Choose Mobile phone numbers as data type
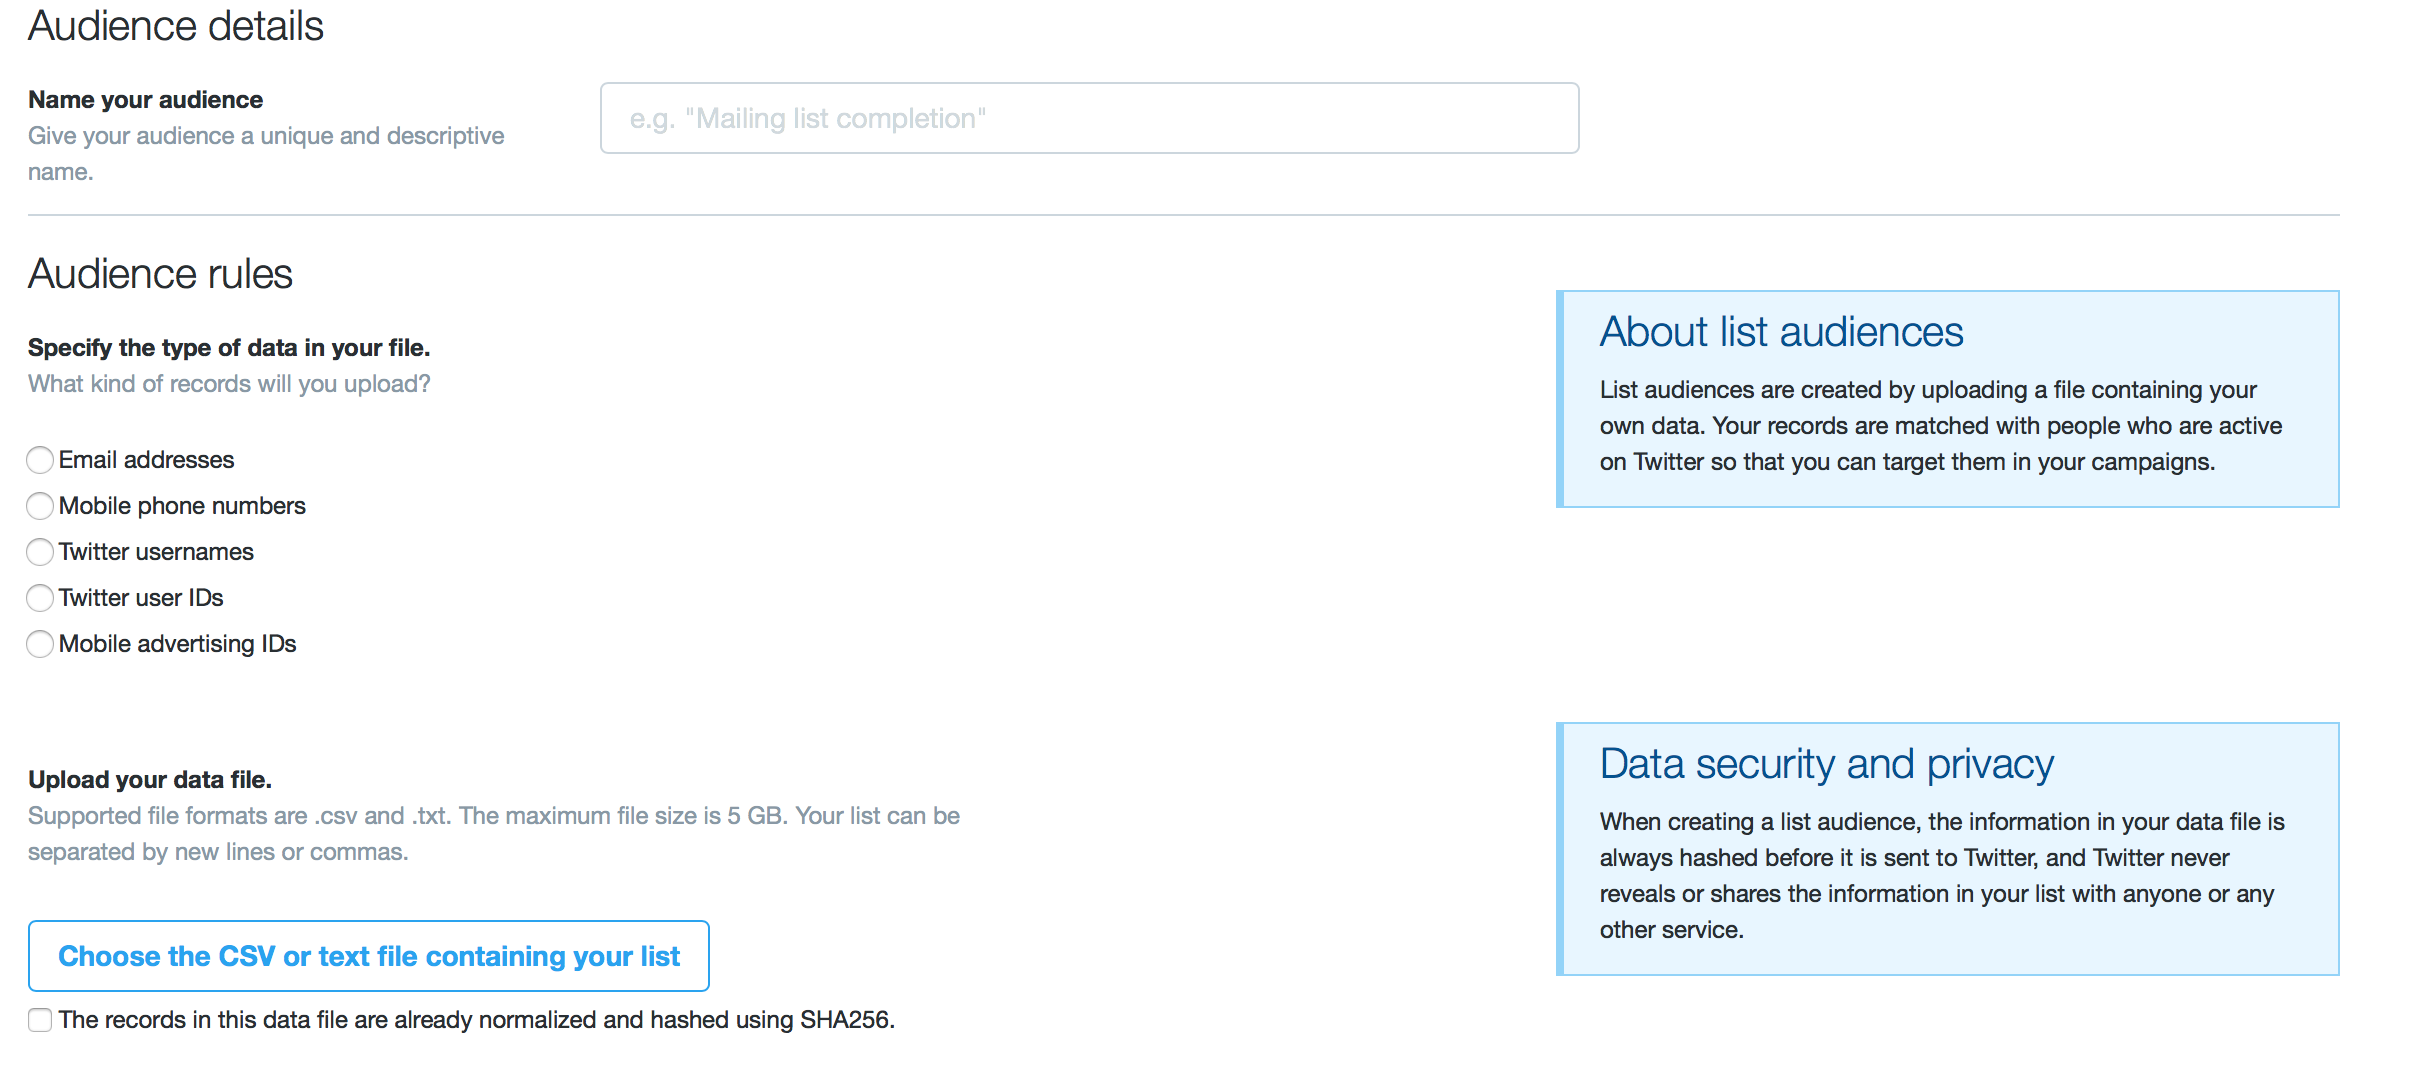Screen dimensions: 2410x1076 [x=40, y=506]
